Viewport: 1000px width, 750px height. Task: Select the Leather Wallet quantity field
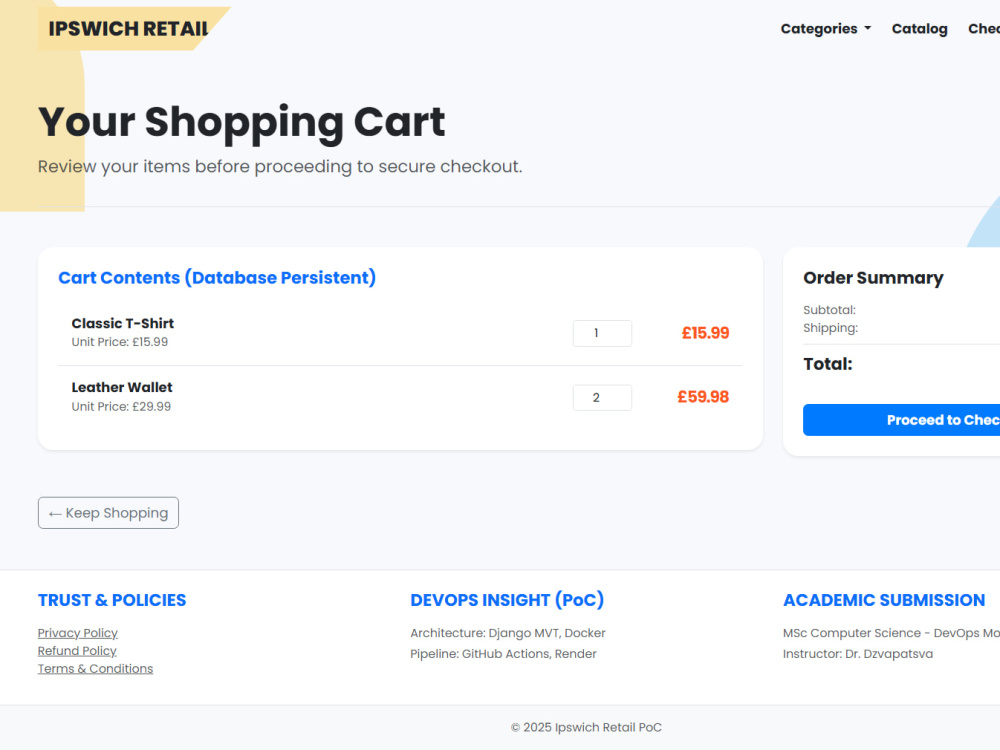pos(602,397)
